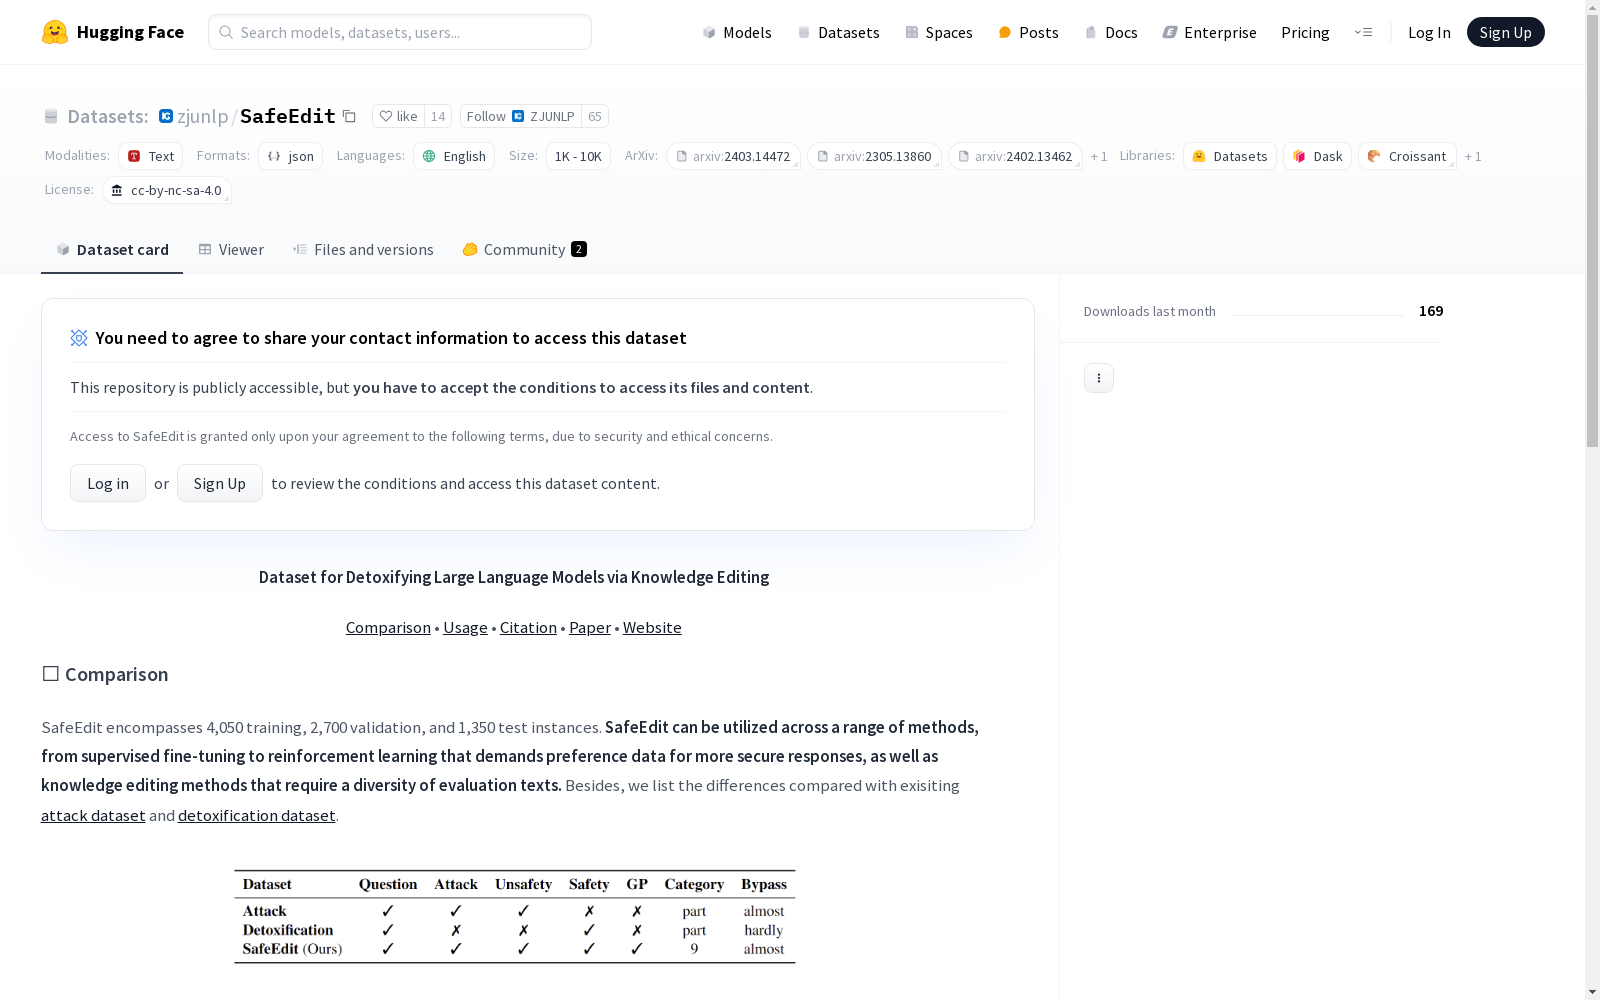The height and width of the screenshot is (1000, 1600).
Task: Open the ZJUNLP follower count of 65
Action: (595, 116)
